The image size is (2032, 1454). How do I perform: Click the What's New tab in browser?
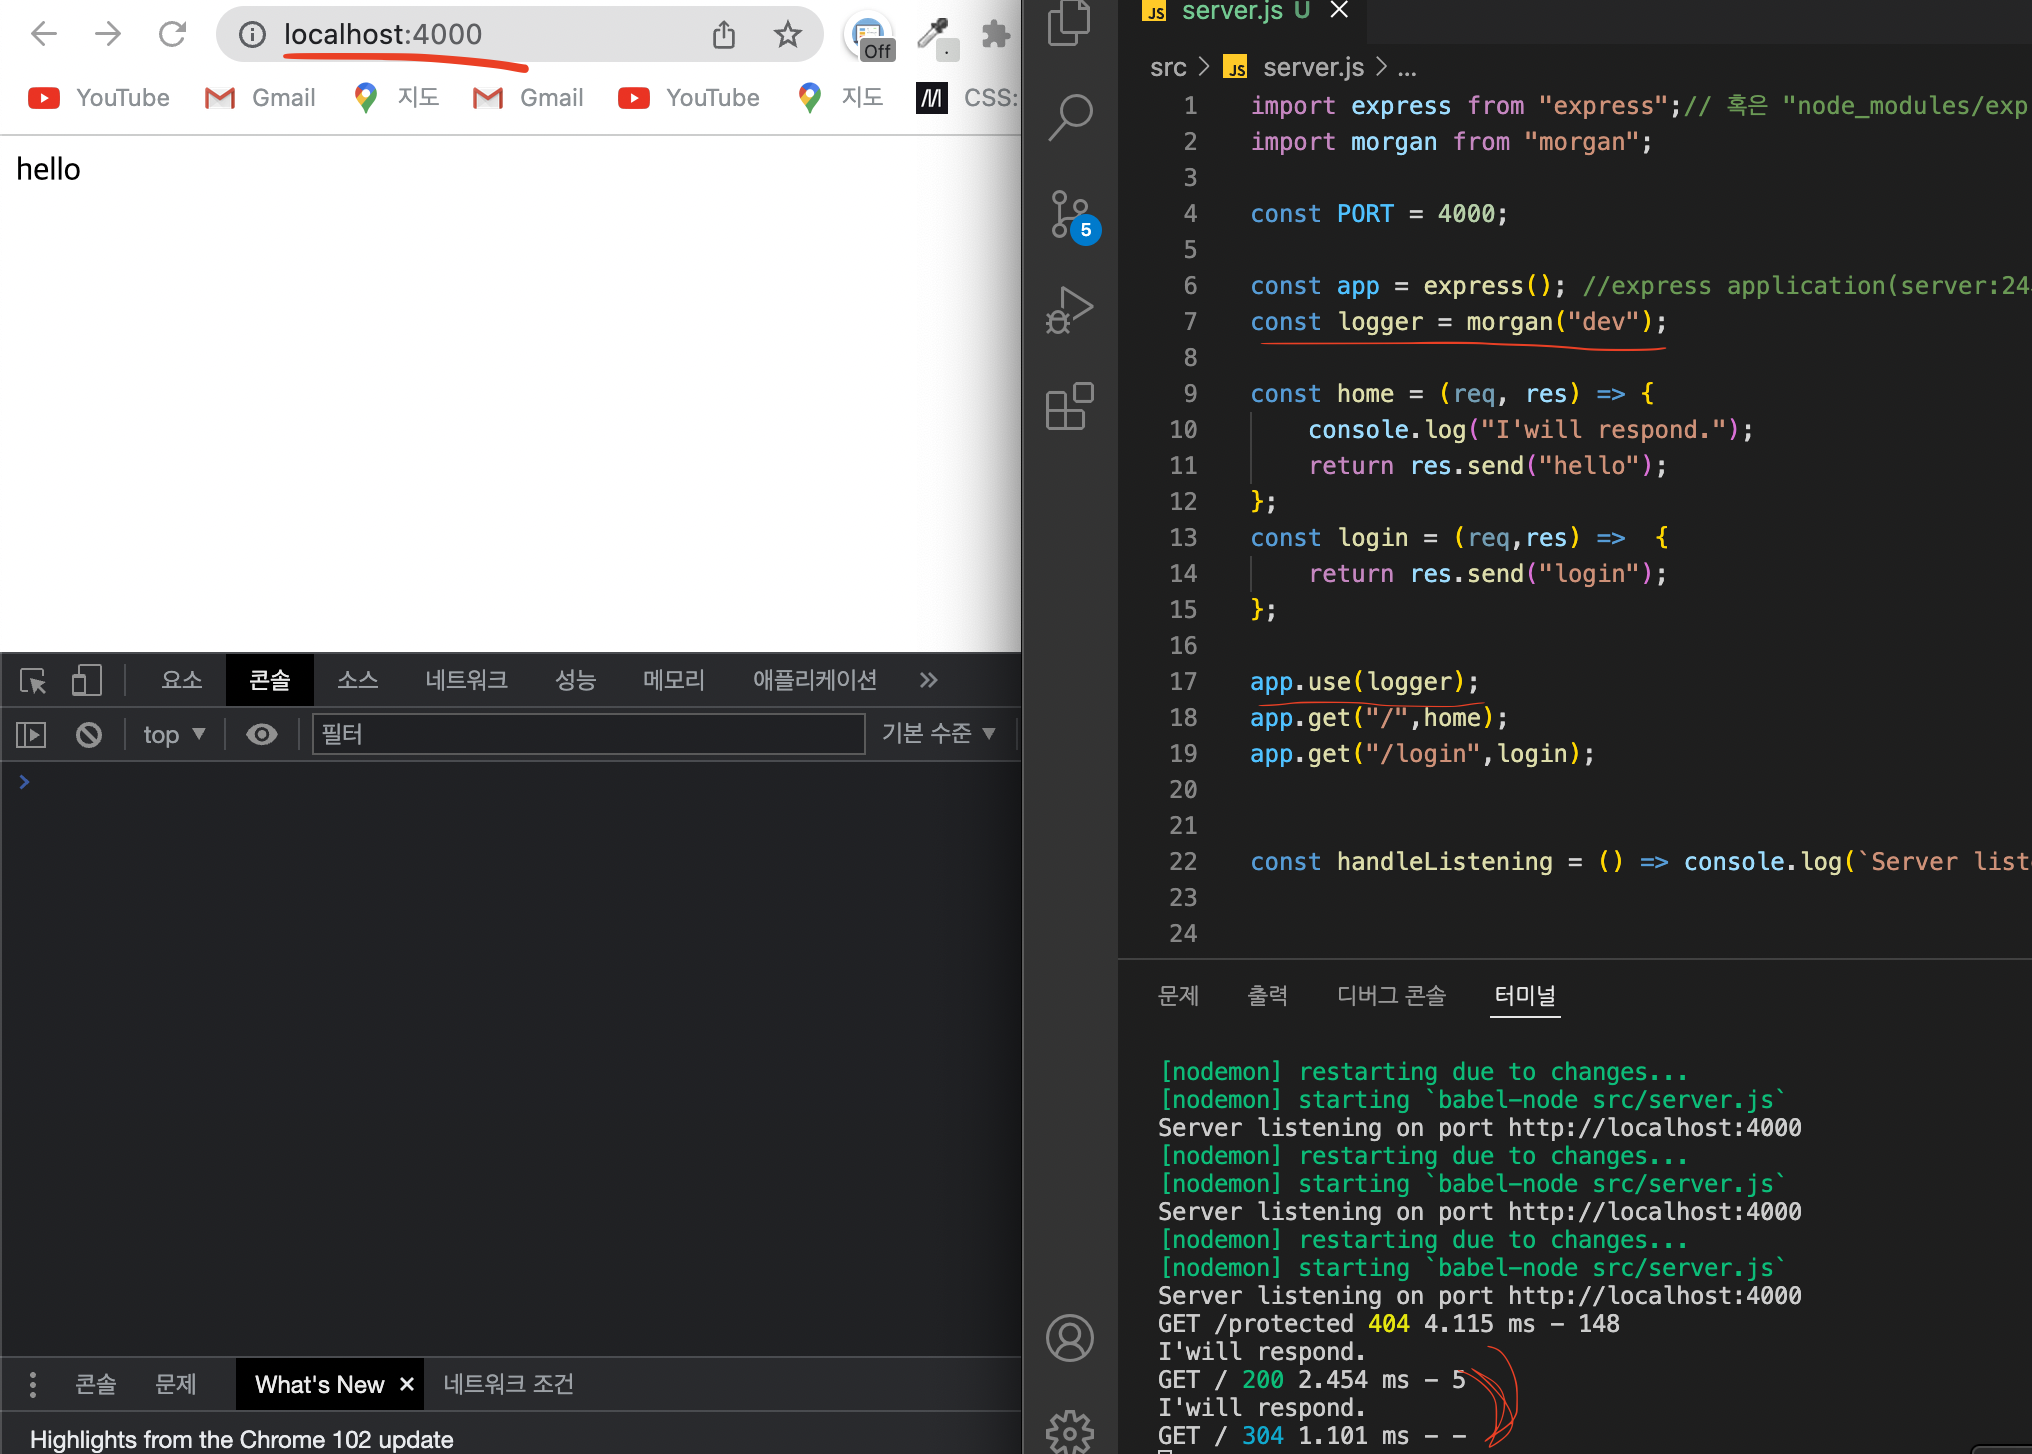point(316,1383)
